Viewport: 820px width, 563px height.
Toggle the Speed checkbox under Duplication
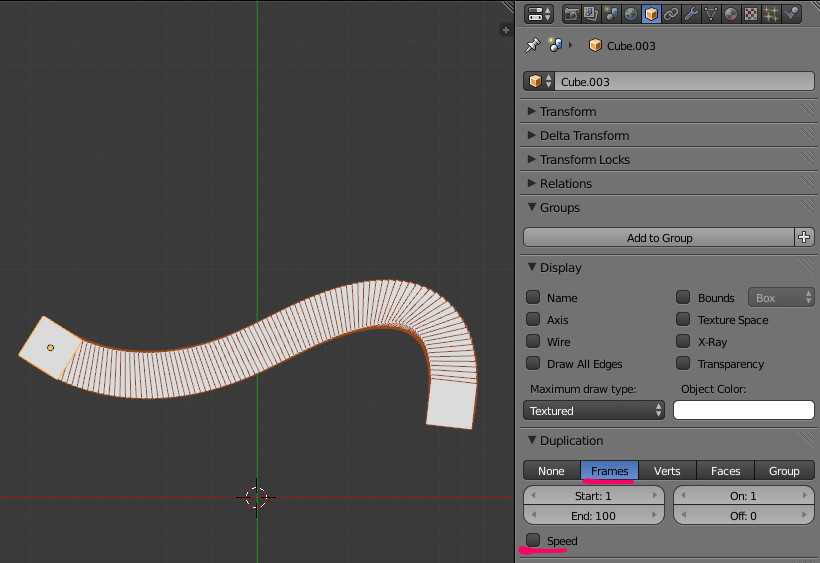tap(534, 541)
